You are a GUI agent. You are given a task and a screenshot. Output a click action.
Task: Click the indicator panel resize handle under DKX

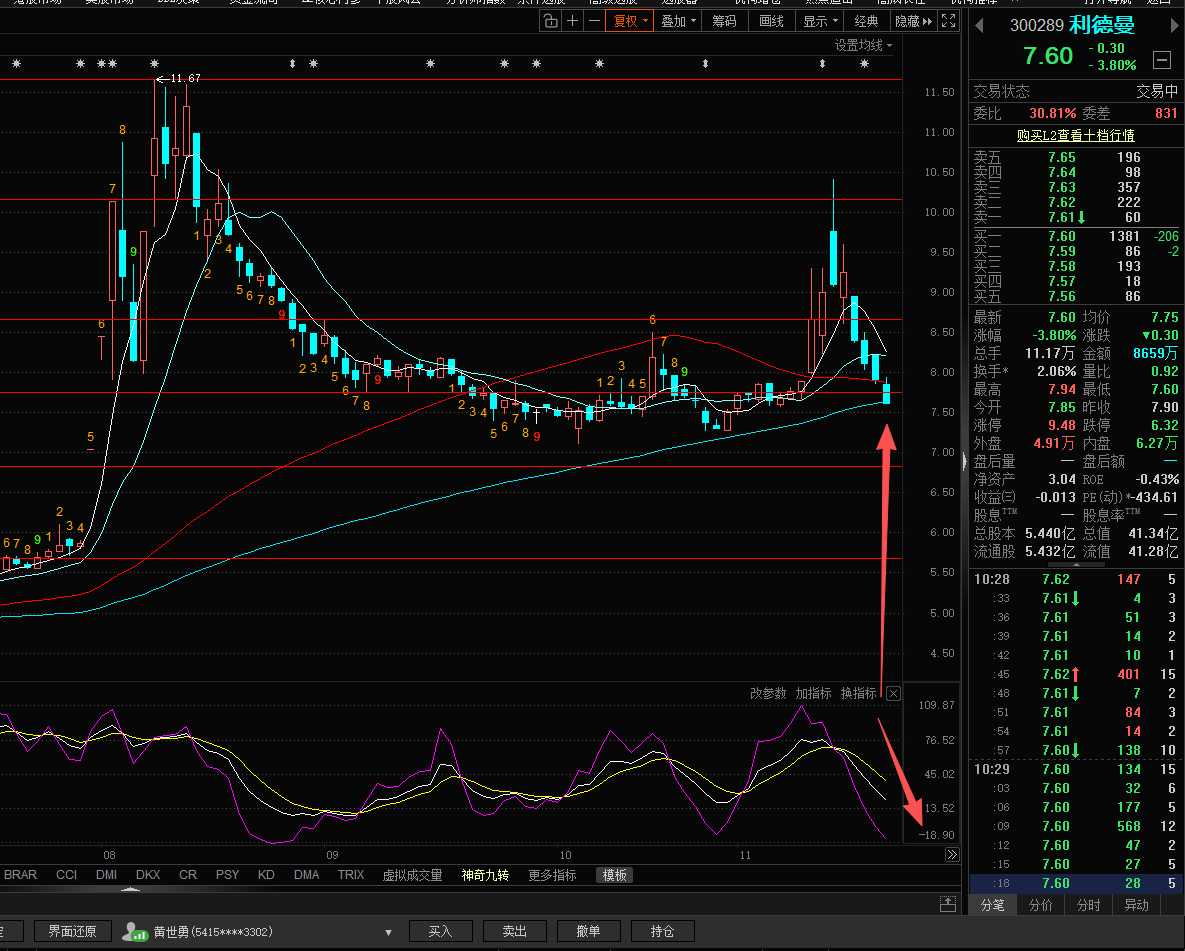pyautogui.click(x=130, y=890)
